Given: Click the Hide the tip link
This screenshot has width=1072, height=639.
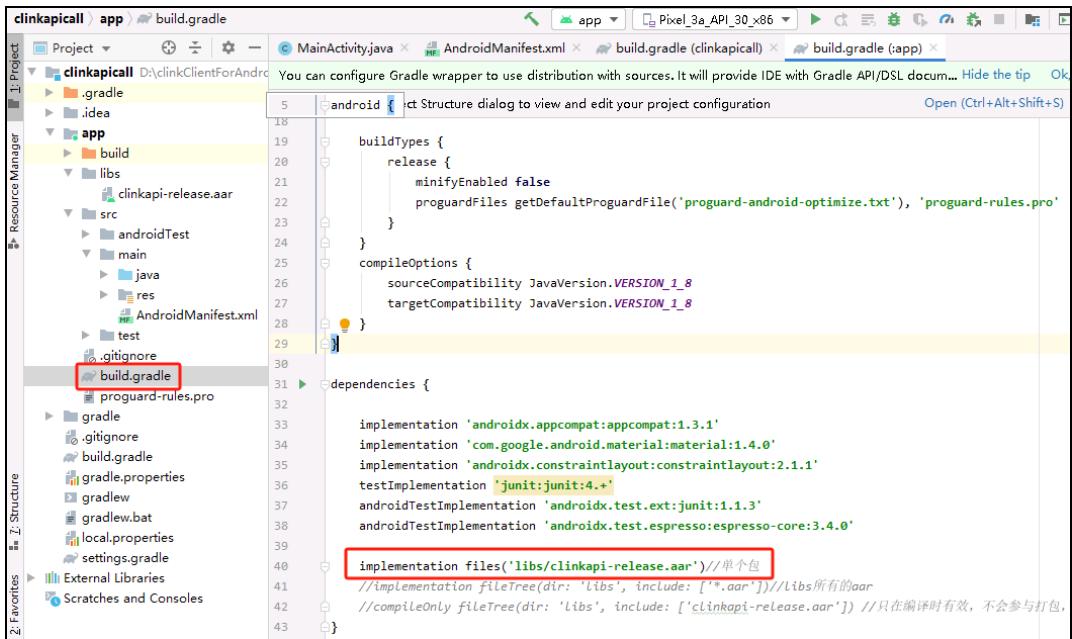Looking at the screenshot, I should coord(997,76).
